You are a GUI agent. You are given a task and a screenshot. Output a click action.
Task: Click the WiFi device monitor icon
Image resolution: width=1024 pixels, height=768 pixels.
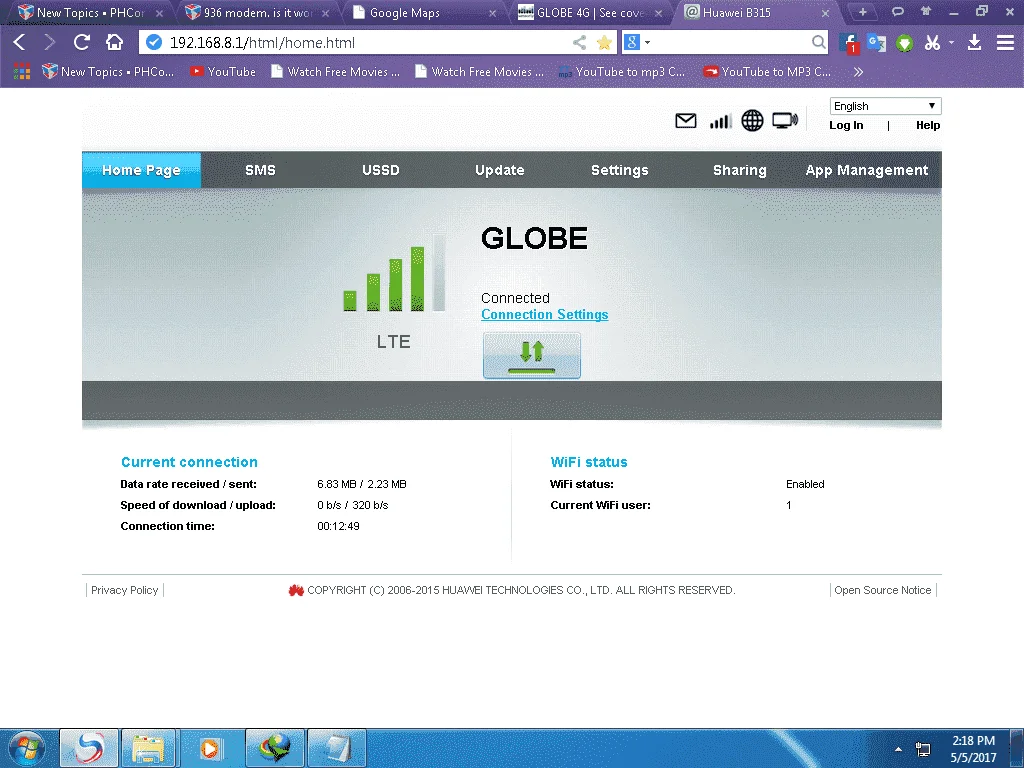point(785,121)
